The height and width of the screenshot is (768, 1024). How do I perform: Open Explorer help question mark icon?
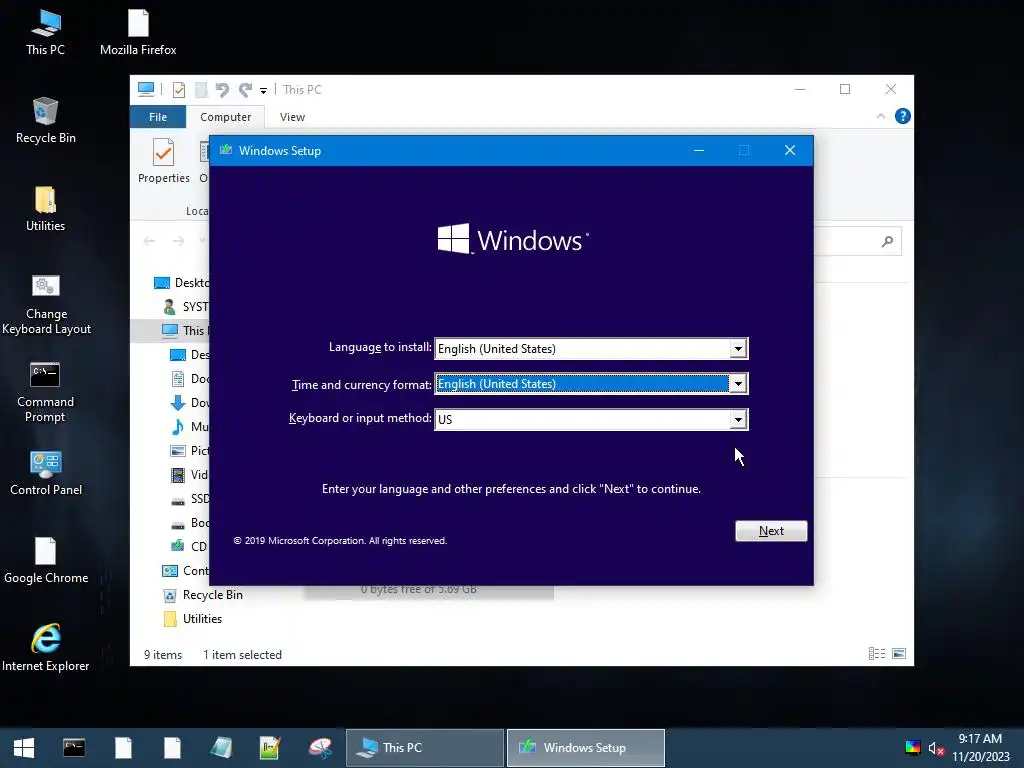[903, 116]
